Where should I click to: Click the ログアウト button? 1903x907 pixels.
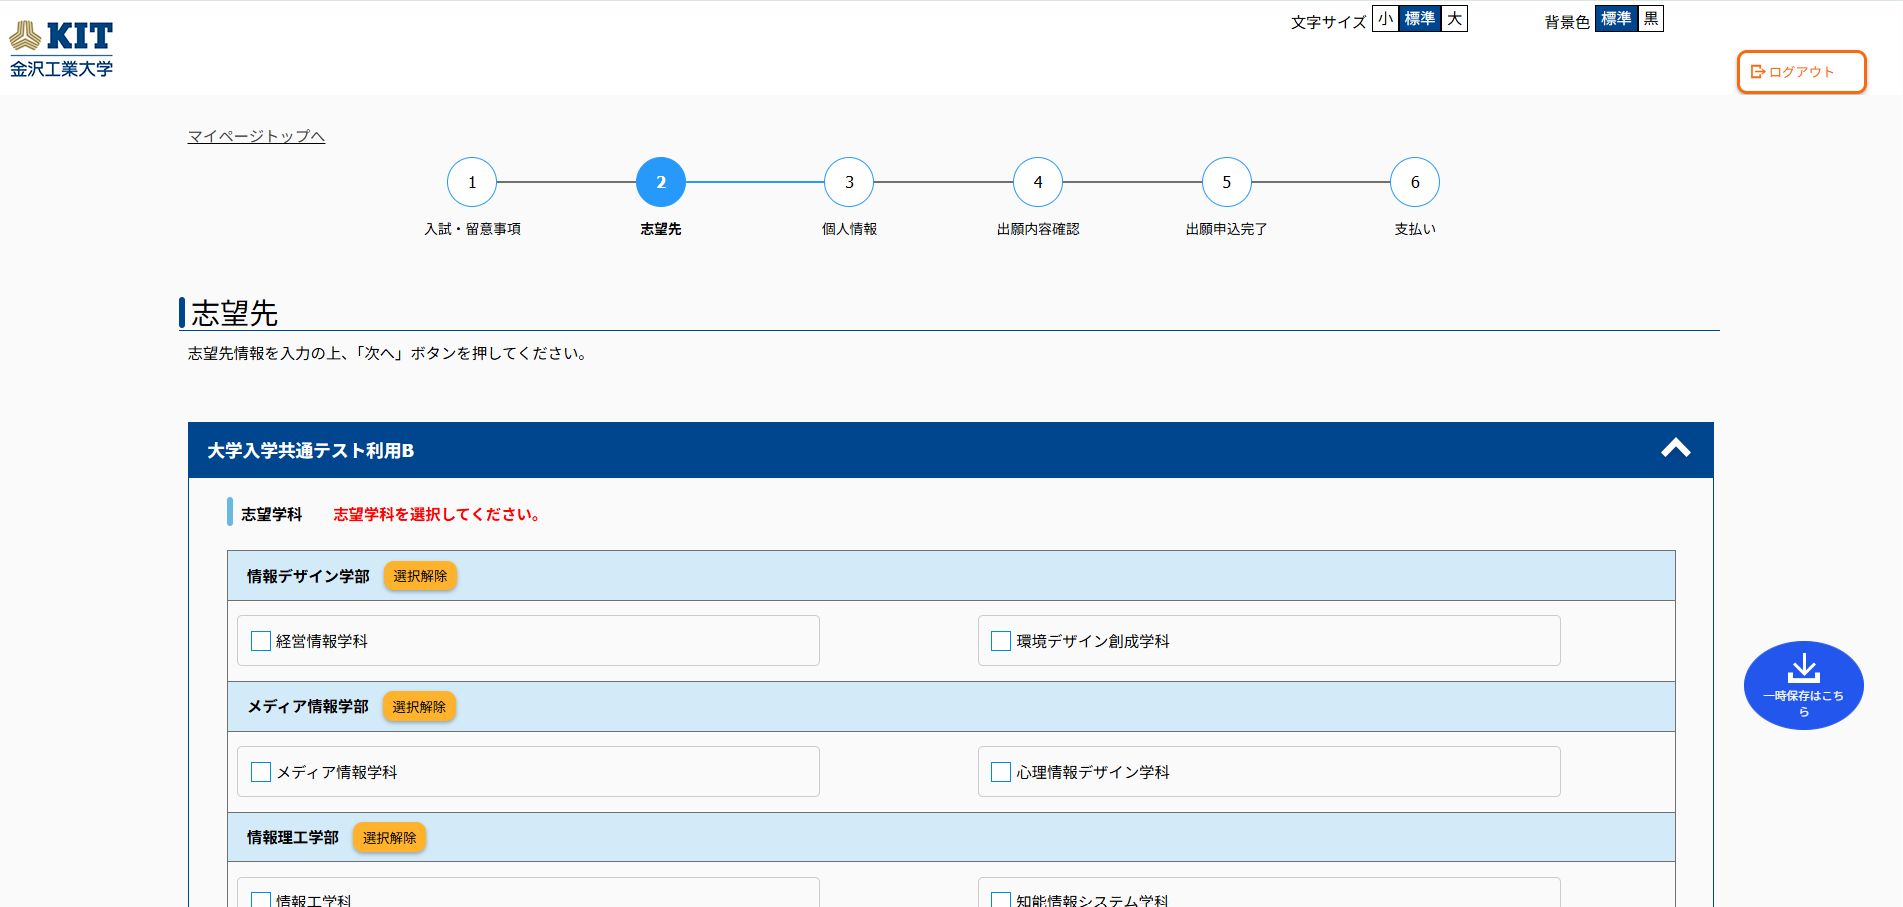pos(1801,72)
